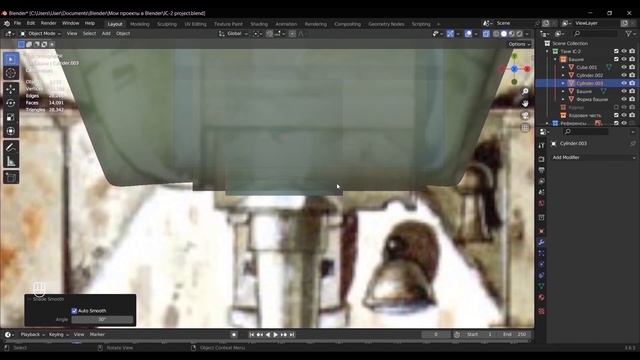Screen dimensions: 640x360
Task: Toggle Auto Smooth checkbox
Action: pyautogui.click(x=74, y=311)
